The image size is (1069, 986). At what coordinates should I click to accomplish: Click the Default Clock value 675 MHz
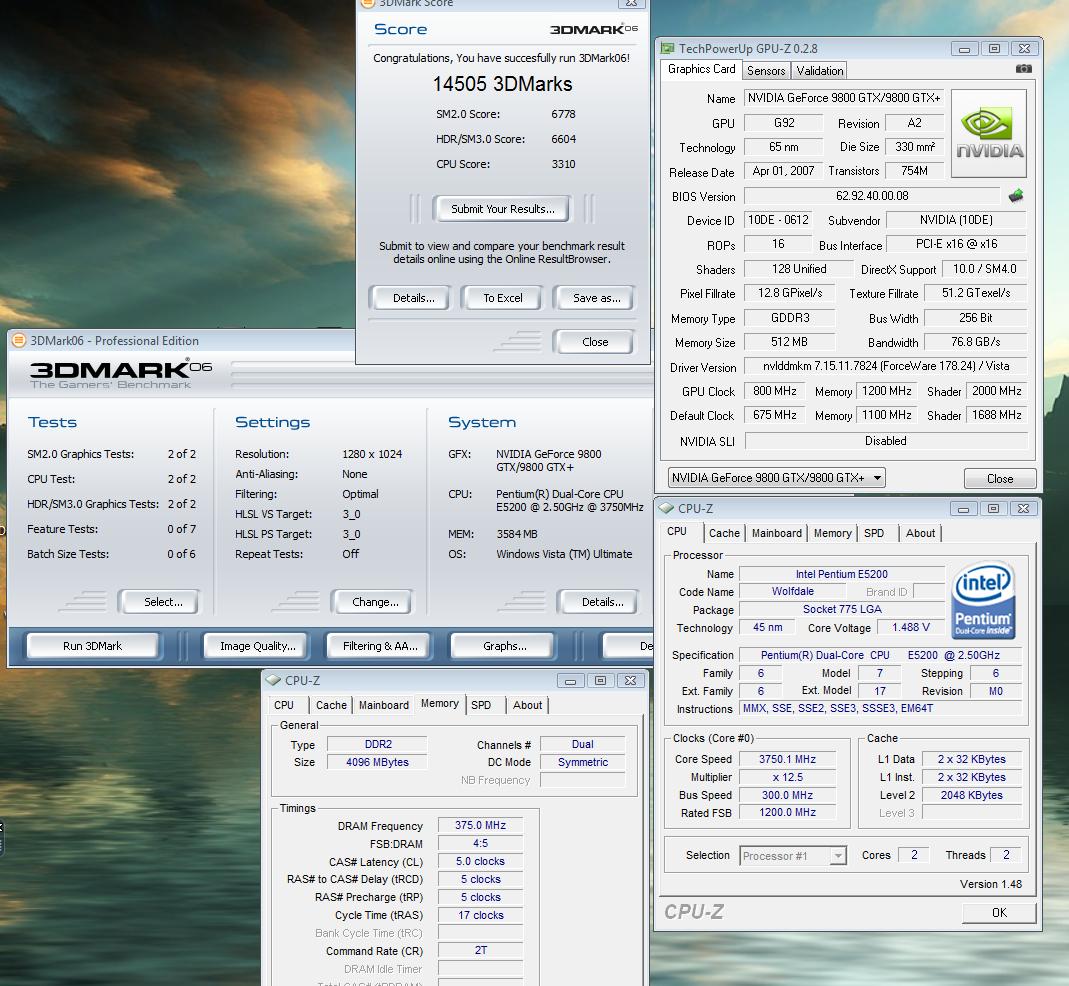tap(774, 415)
